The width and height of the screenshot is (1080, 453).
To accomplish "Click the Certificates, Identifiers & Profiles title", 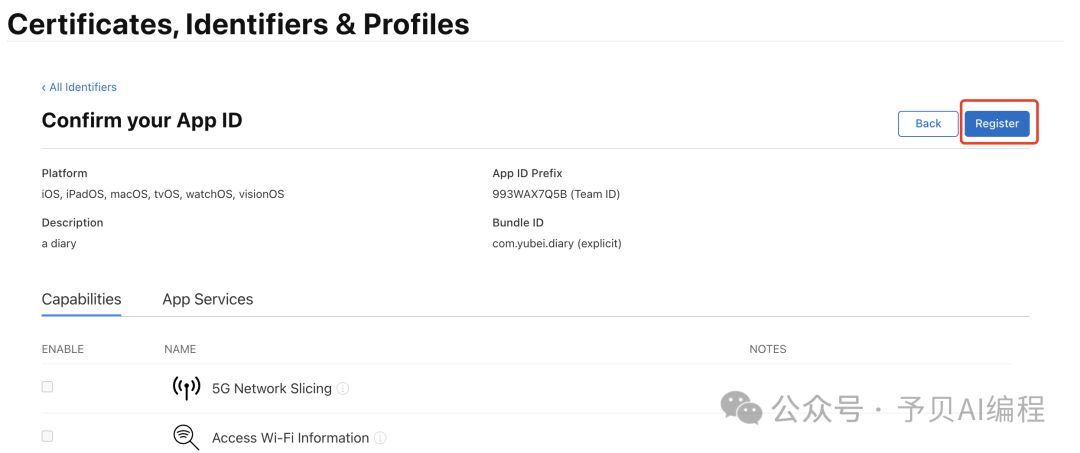I will [238, 23].
